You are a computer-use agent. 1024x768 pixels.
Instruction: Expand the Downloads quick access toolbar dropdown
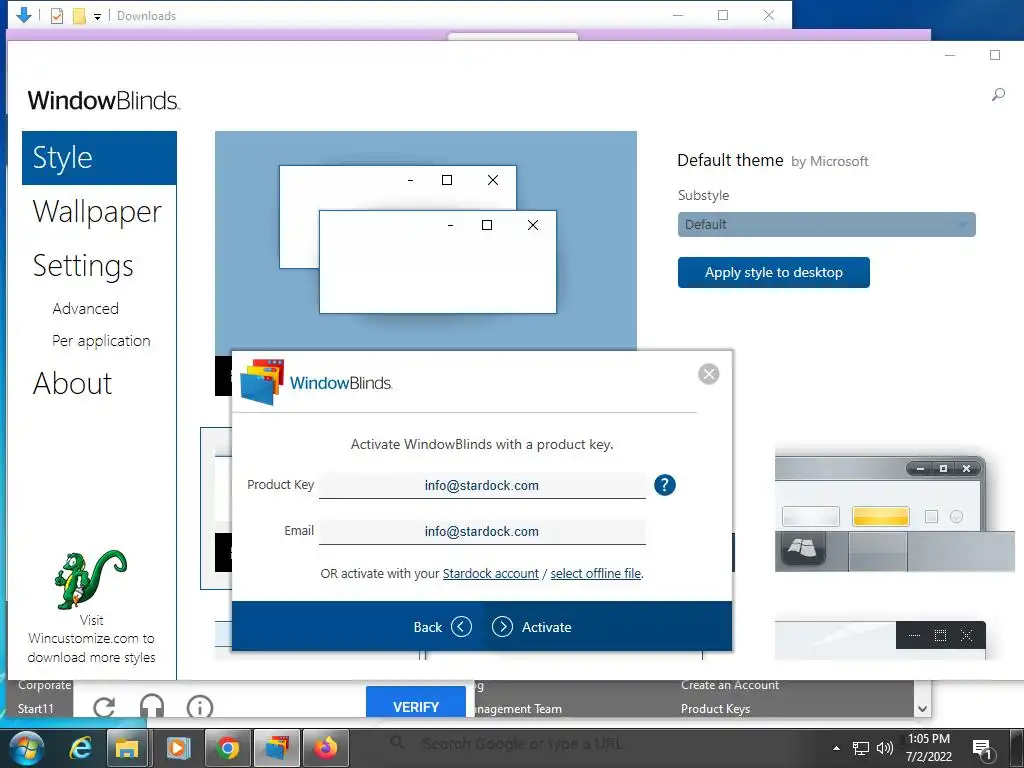tap(97, 17)
